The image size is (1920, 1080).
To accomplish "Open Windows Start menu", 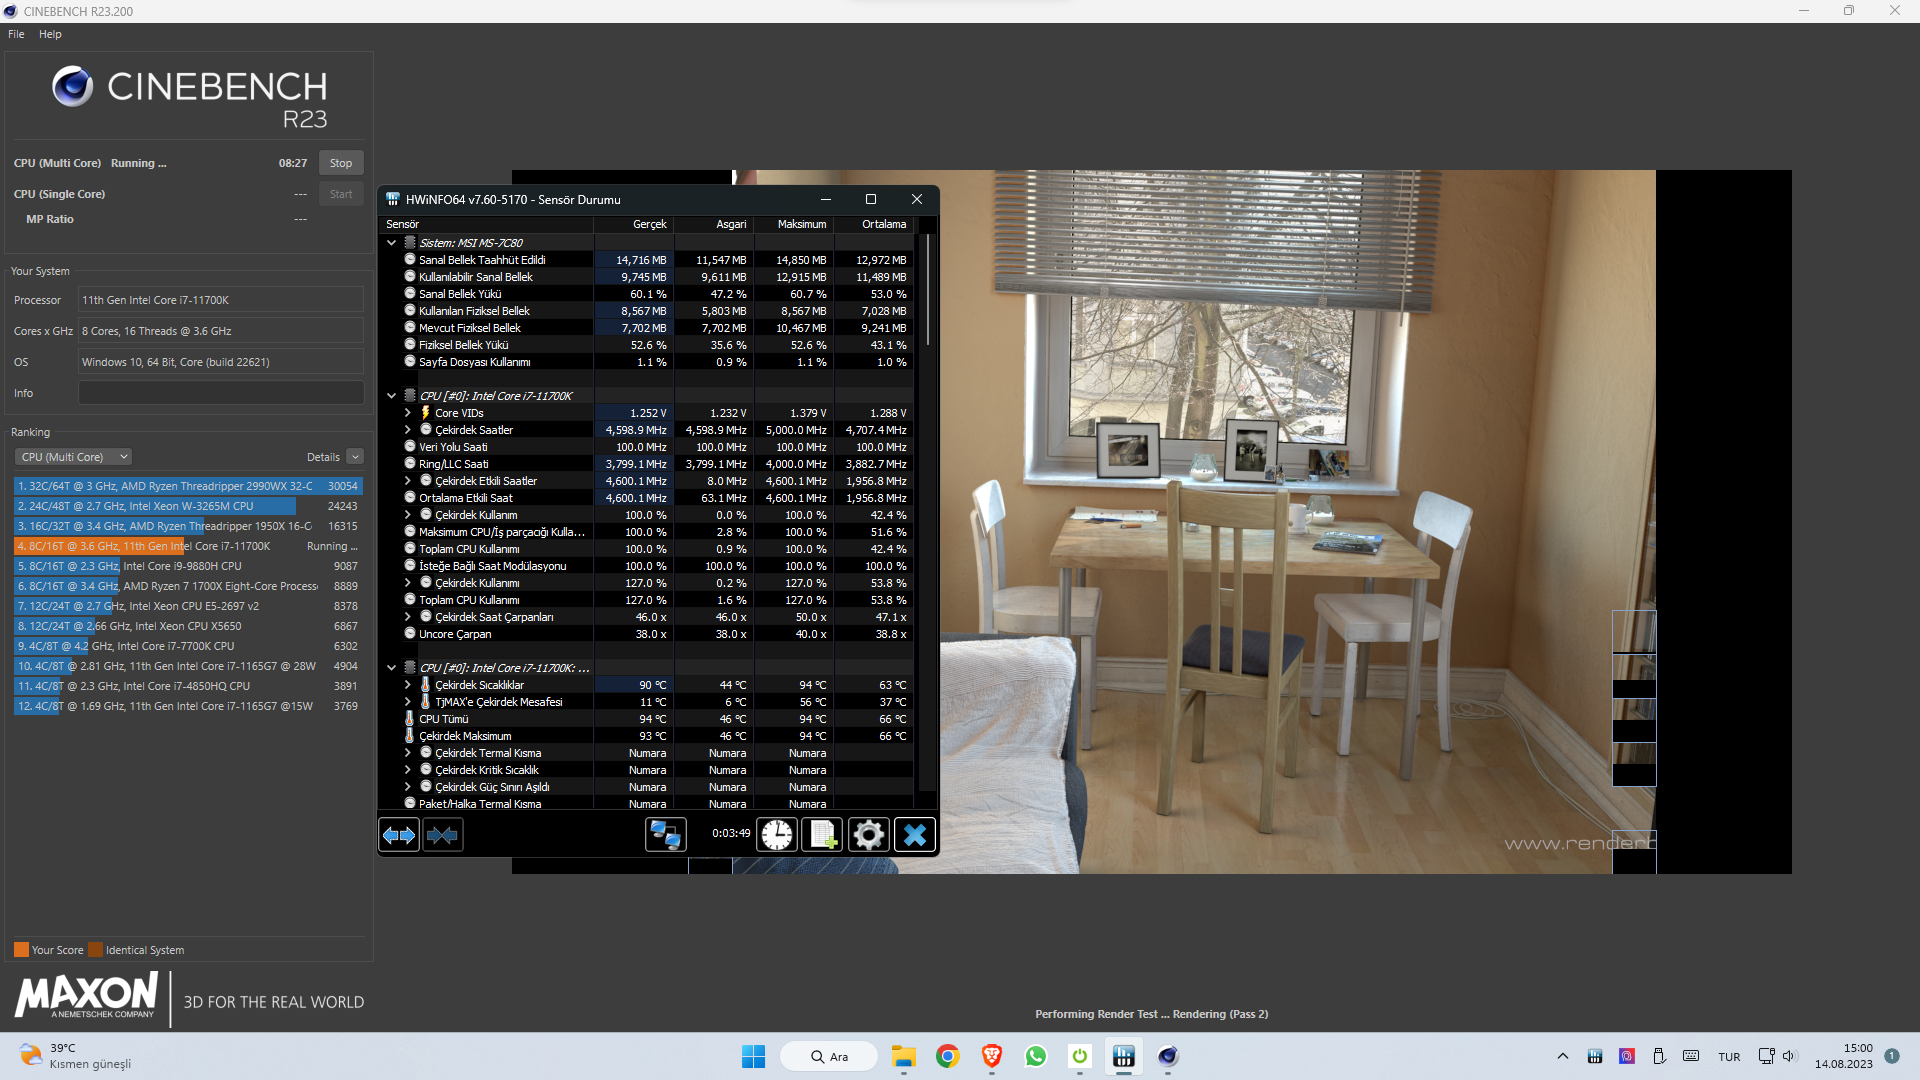I will 753,1056.
